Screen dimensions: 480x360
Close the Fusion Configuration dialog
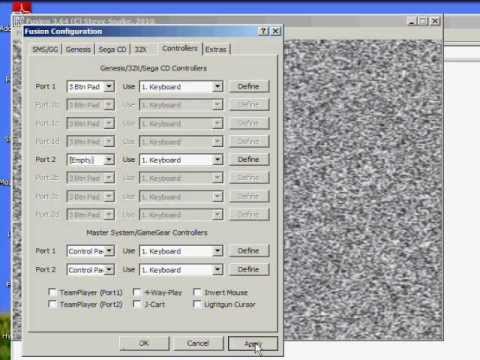pyautogui.click(x=276, y=31)
